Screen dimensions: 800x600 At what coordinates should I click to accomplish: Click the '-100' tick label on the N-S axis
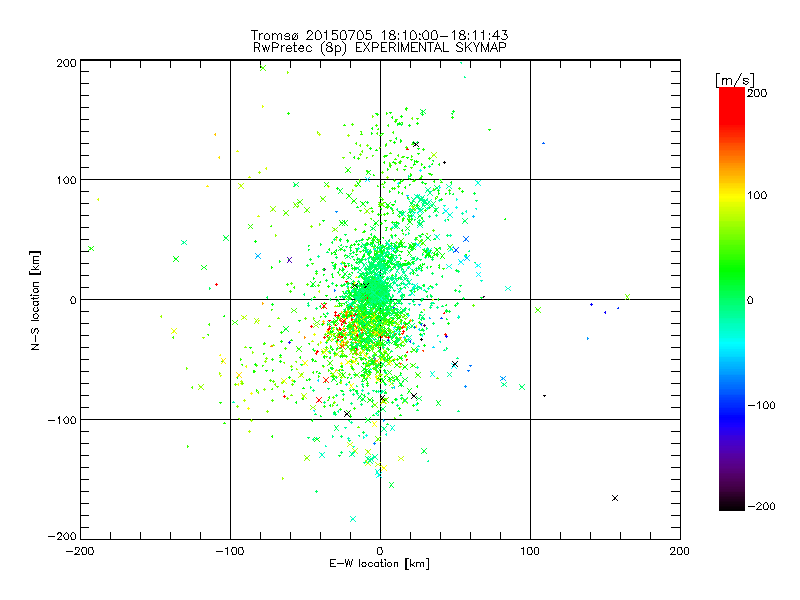(x=62, y=420)
